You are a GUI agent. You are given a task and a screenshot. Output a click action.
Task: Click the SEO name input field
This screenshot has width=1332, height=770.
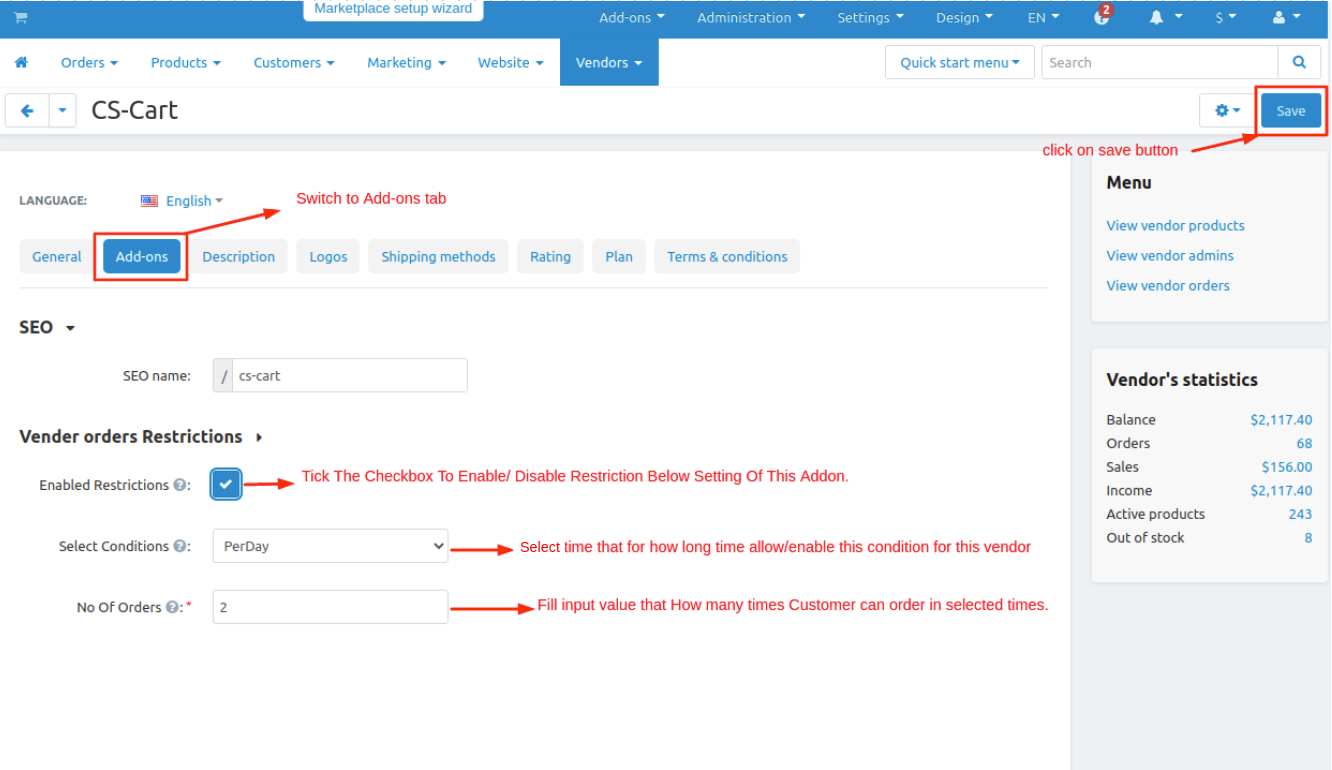(x=348, y=375)
